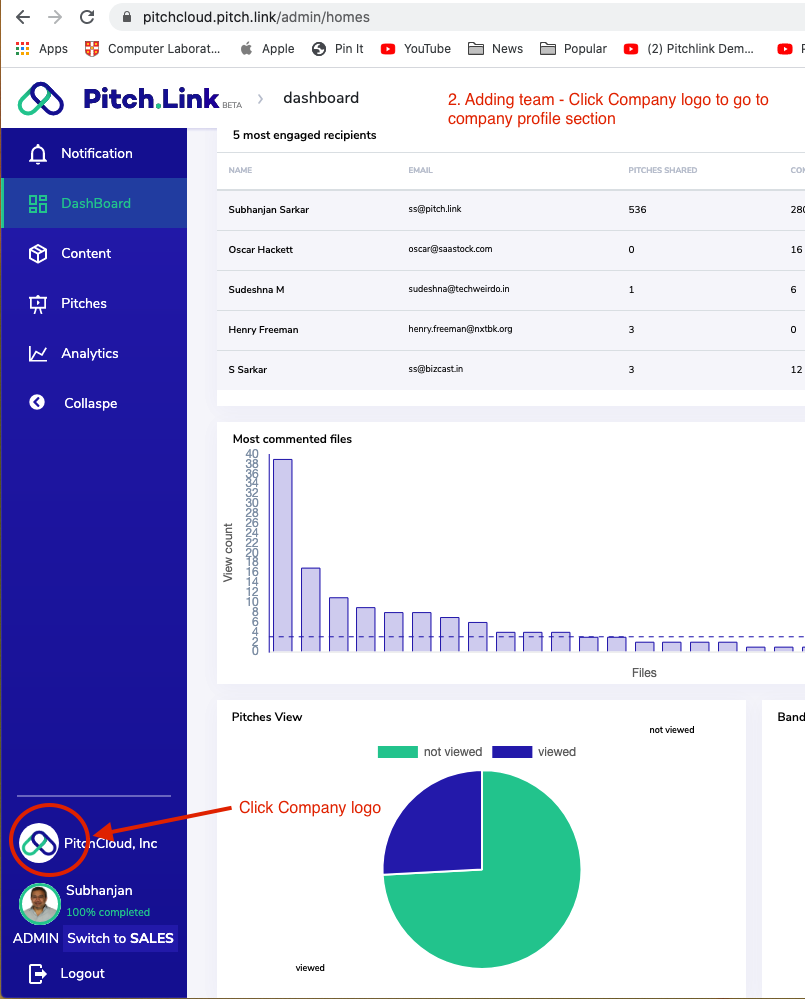This screenshot has height=999, width=805.
Task: Switch to SALES role
Action: pyautogui.click(x=120, y=938)
